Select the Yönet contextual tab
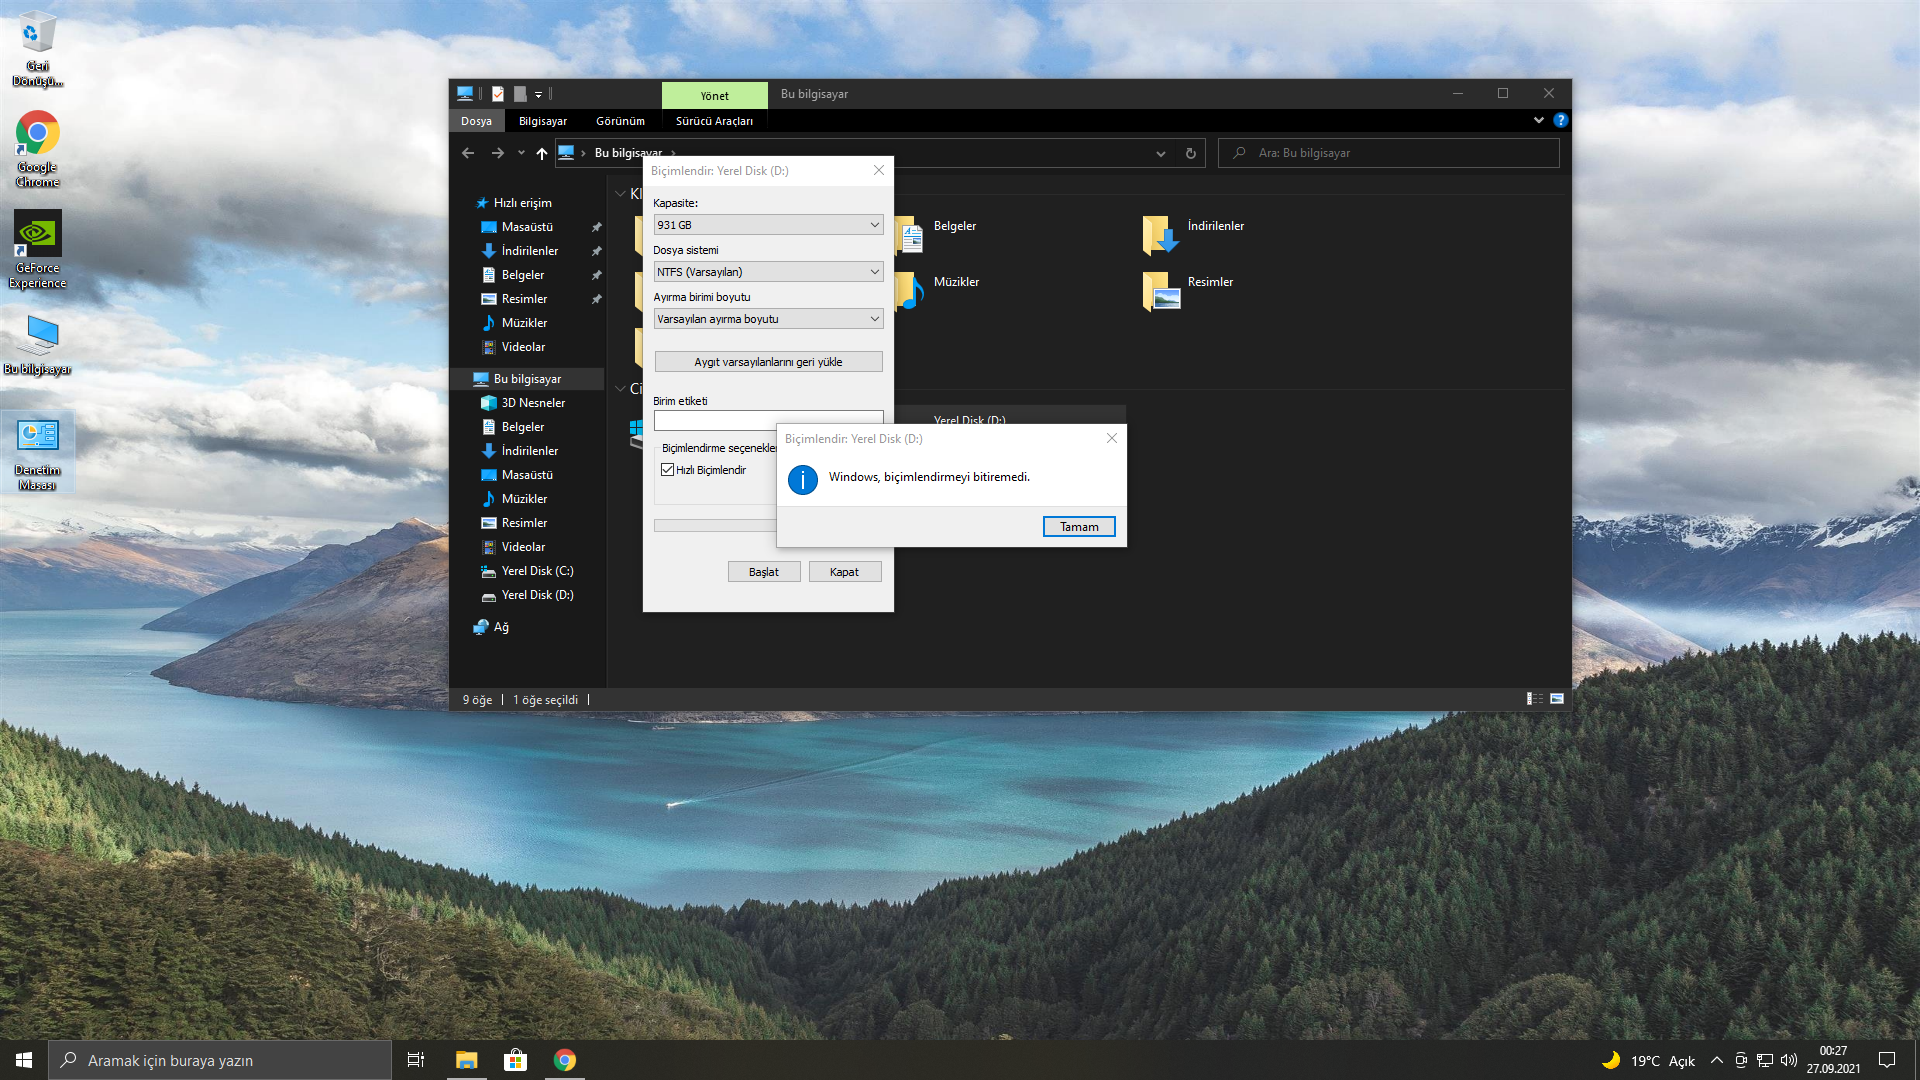Screen dimensions: 1920x1080 click(x=715, y=95)
